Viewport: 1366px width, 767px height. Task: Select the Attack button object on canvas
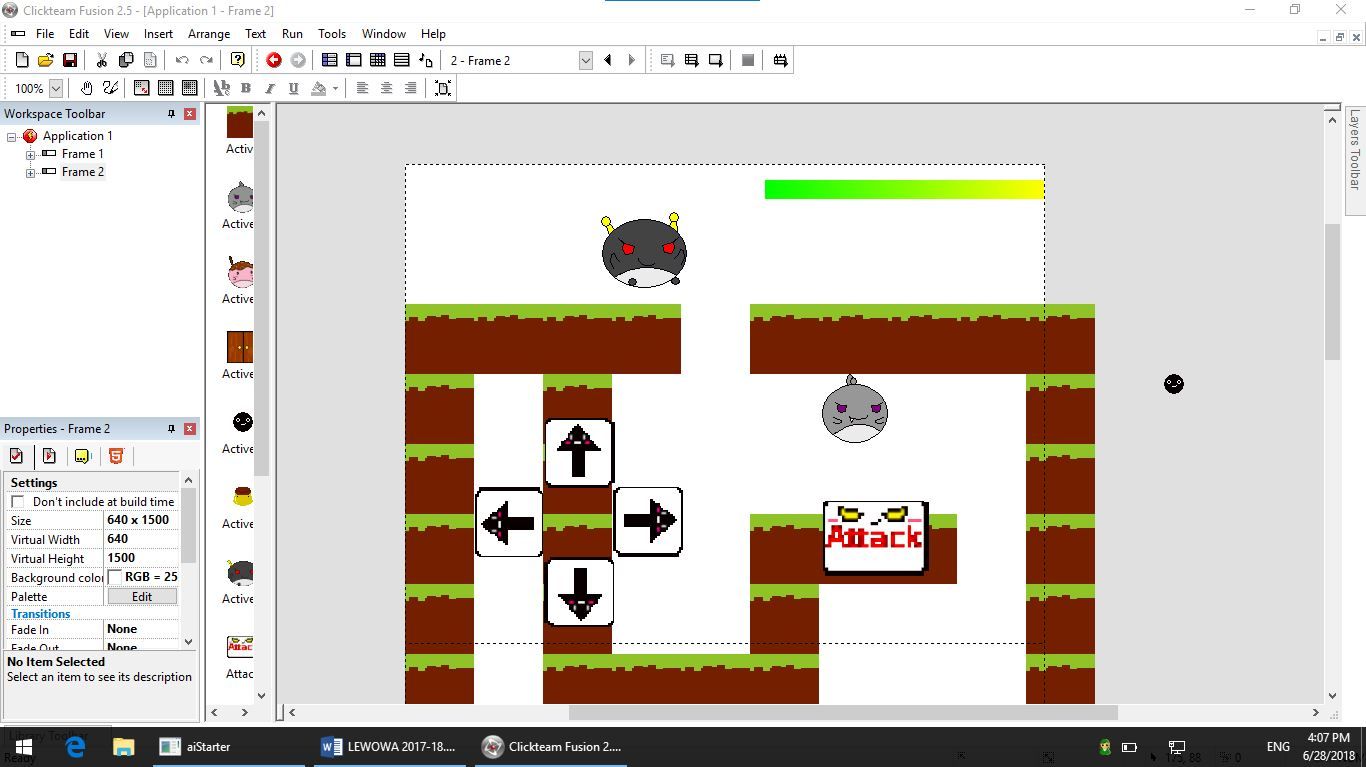875,537
